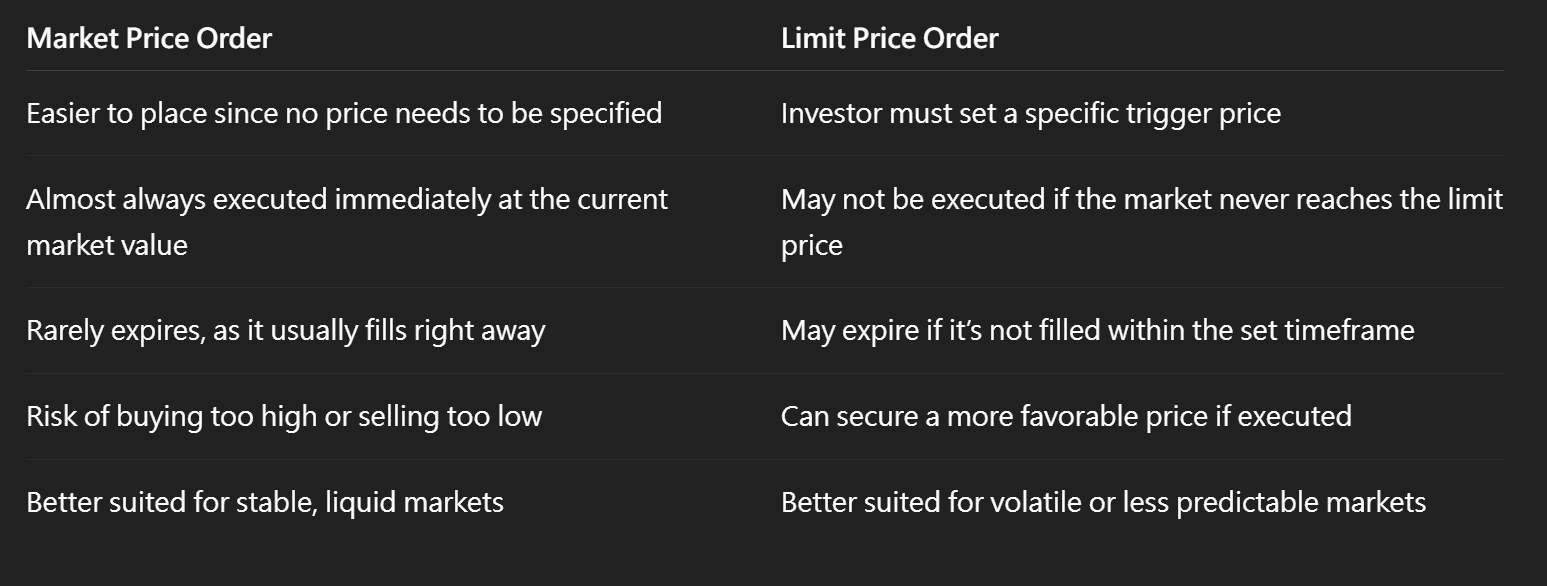This screenshot has height=586, width=1547.
Task: Click the words 'market value' on the wrapped line
Action: tap(107, 245)
